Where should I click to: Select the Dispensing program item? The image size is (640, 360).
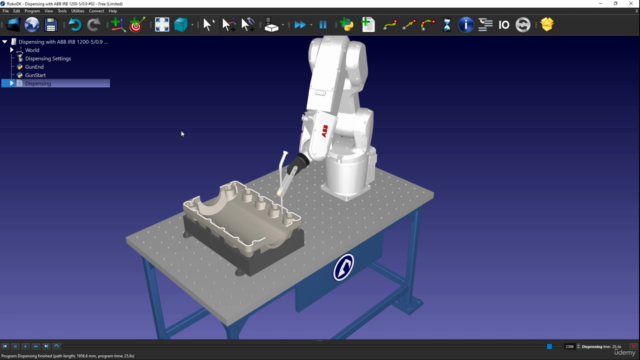pos(38,83)
